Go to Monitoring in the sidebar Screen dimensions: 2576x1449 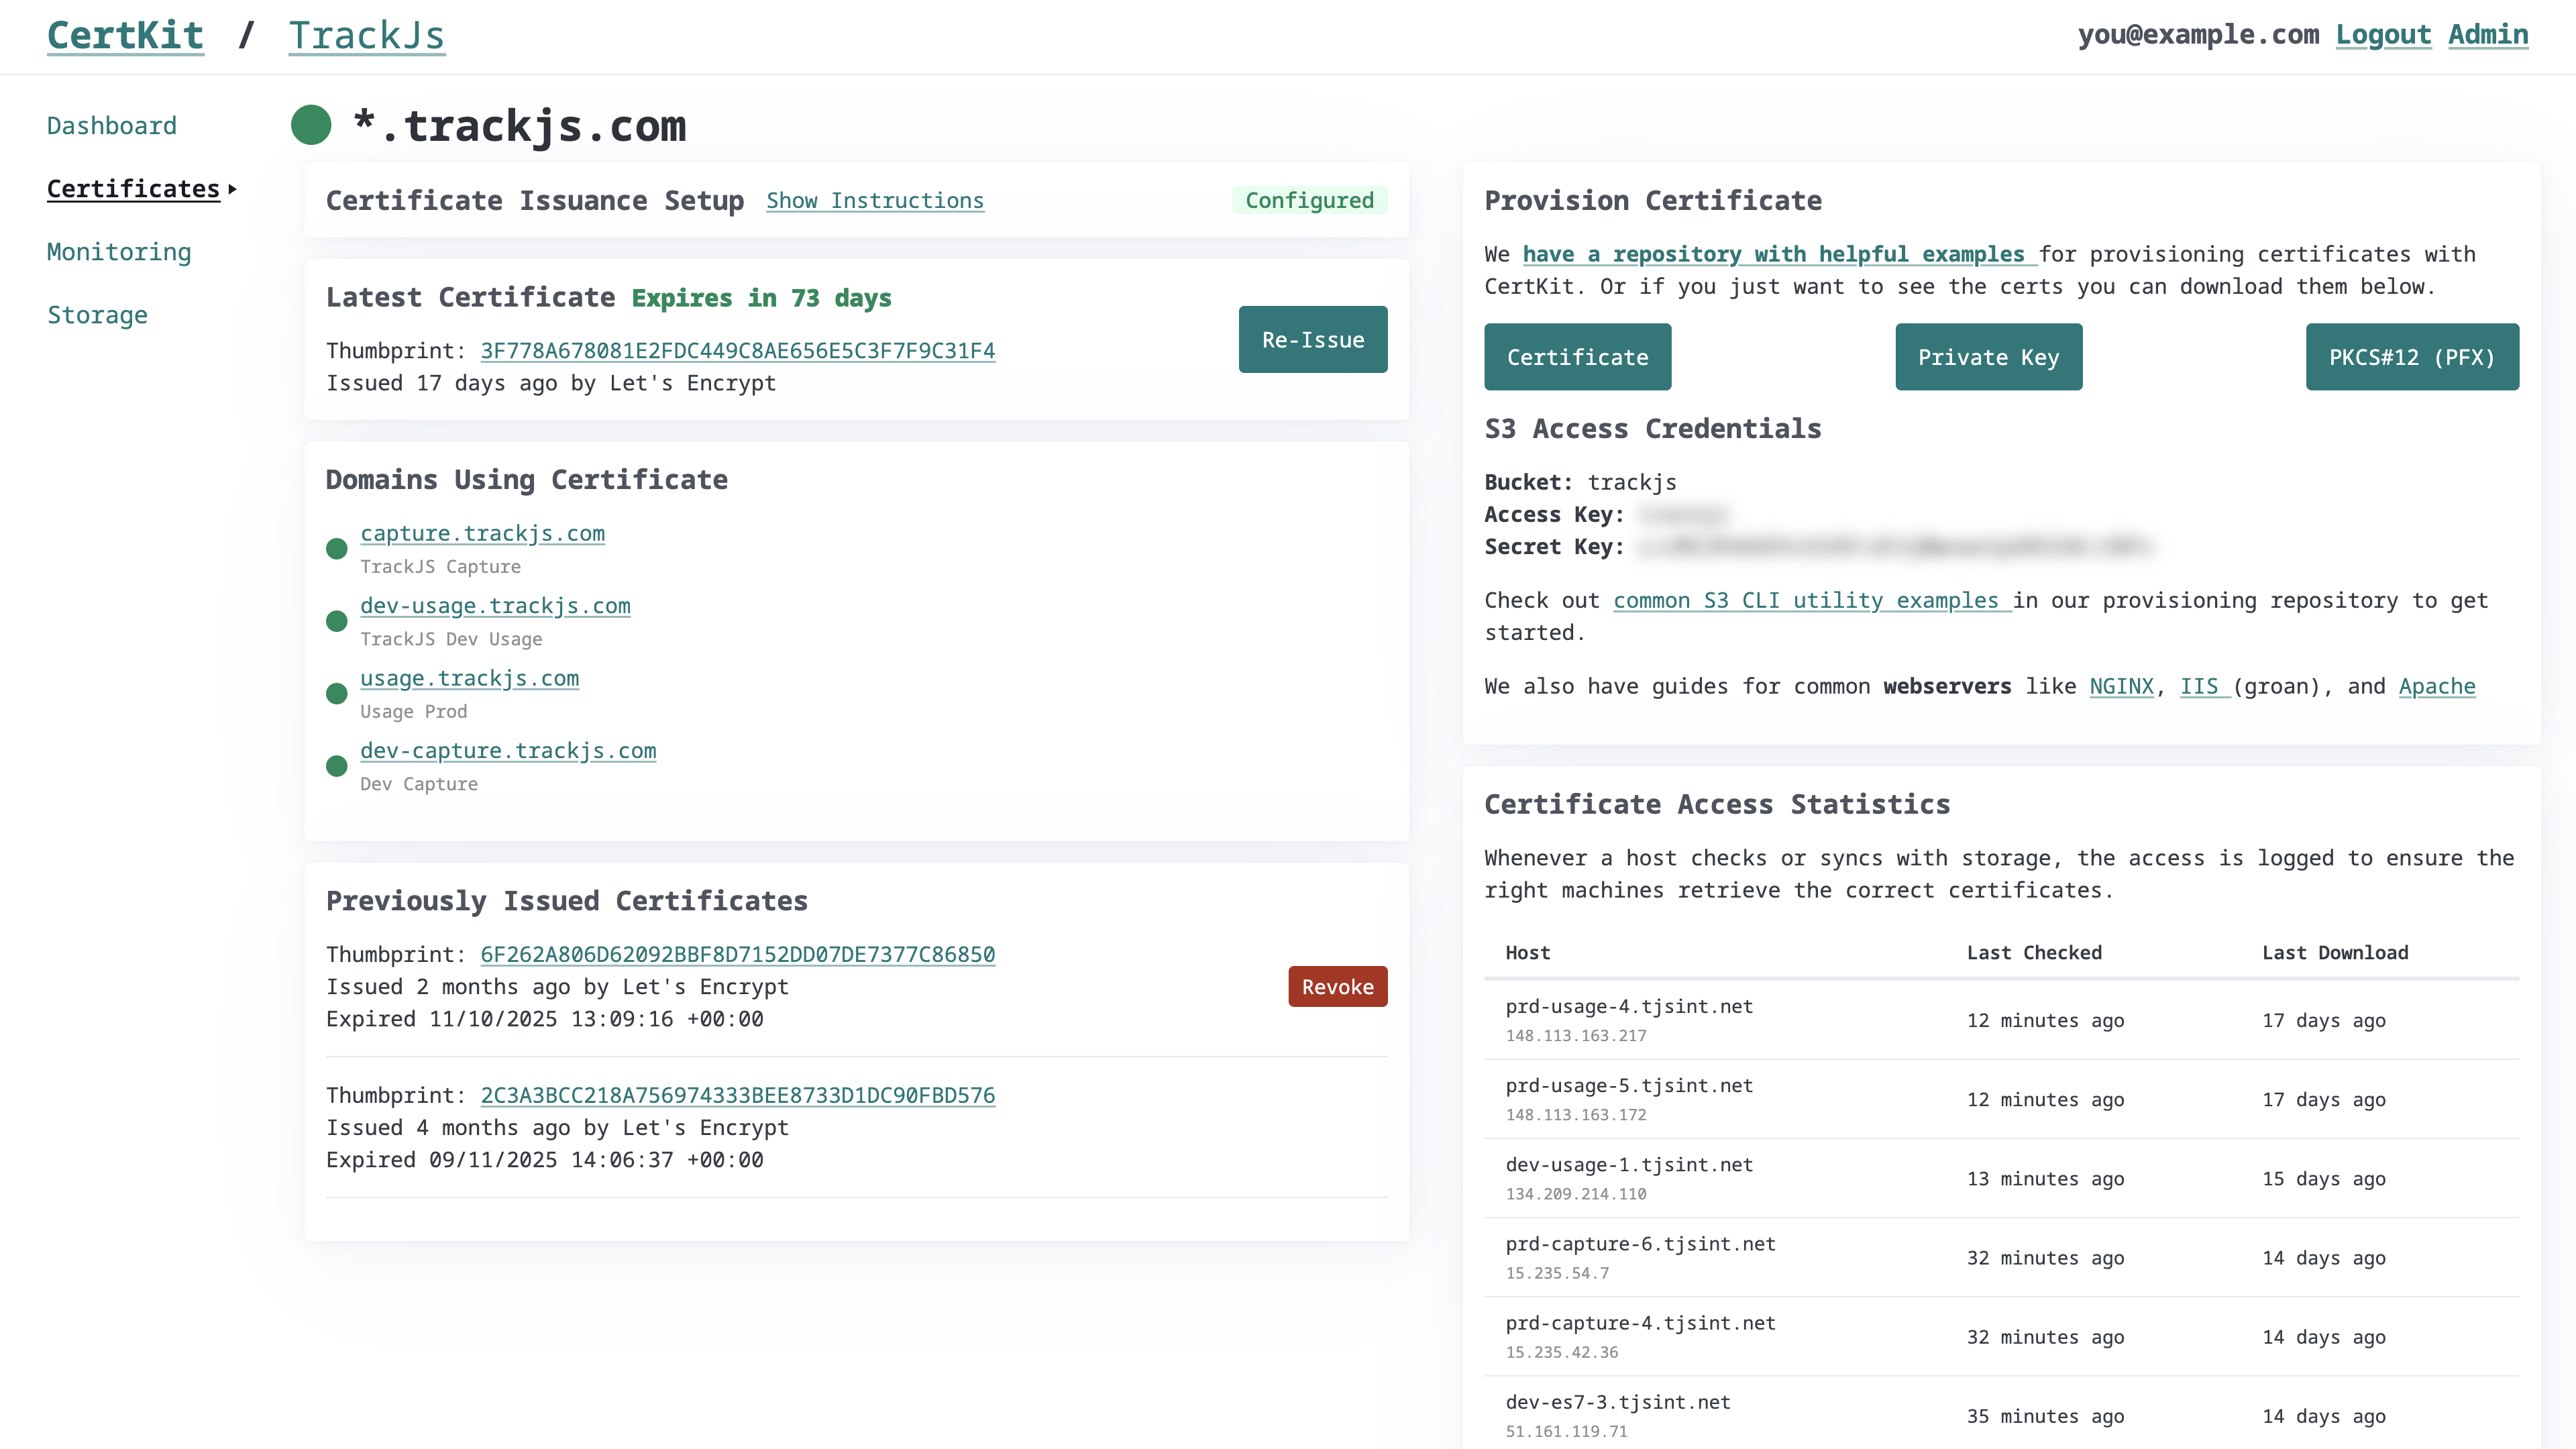point(119,252)
